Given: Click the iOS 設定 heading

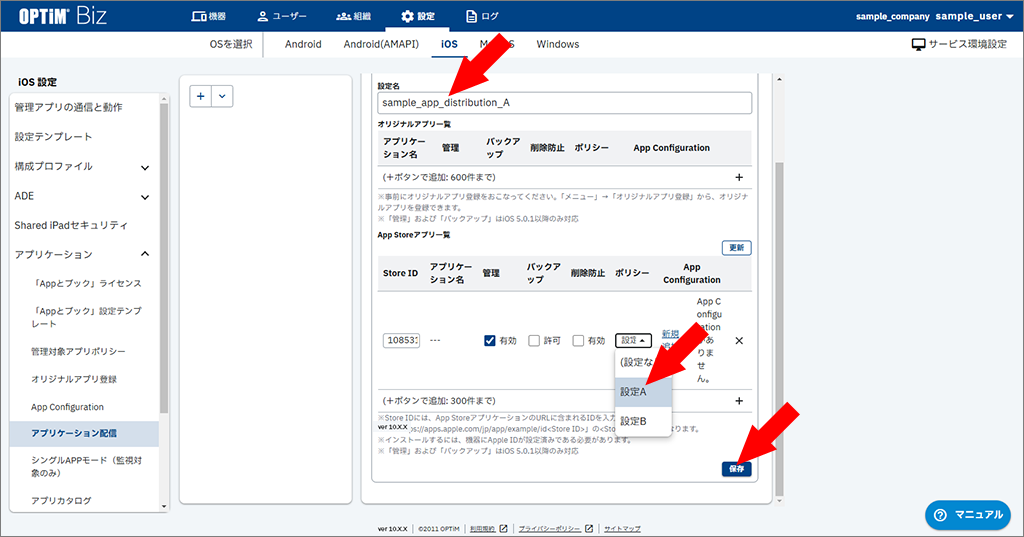Looking at the screenshot, I should coord(37,82).
